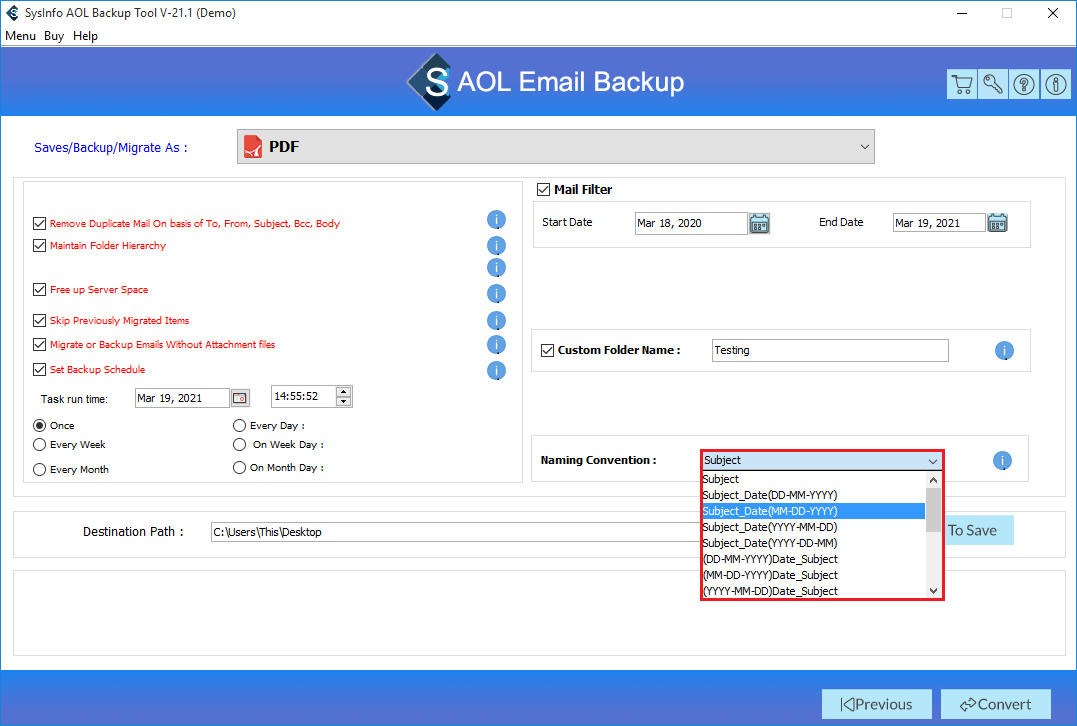Open the about info icon in header
This screenshot has width=1077, height=726.
tap(1055, 85)
